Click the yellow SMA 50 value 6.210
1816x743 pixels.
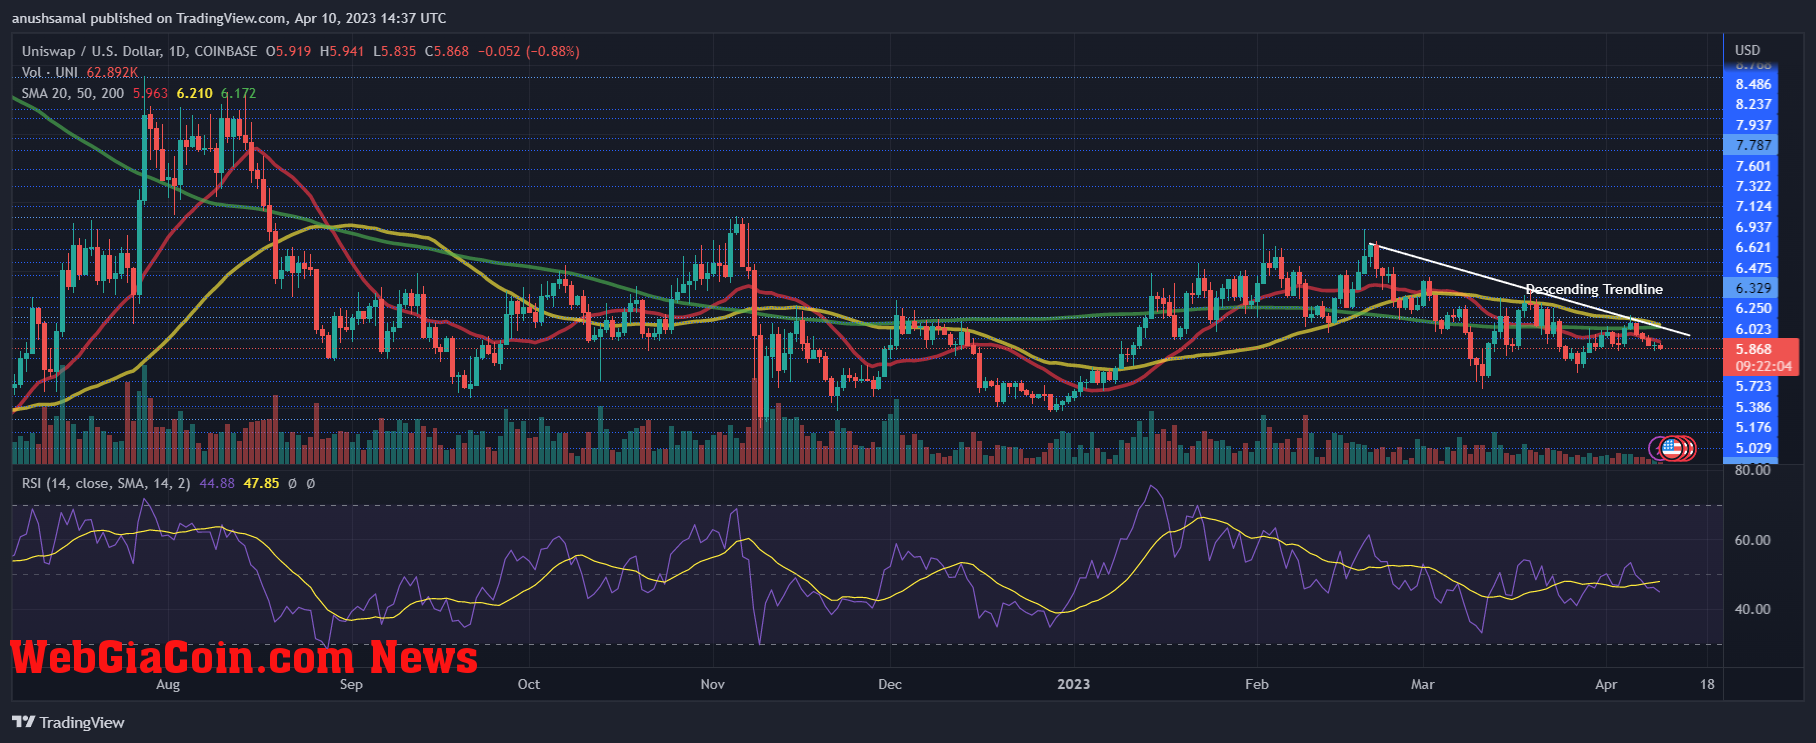coord(195,93)
